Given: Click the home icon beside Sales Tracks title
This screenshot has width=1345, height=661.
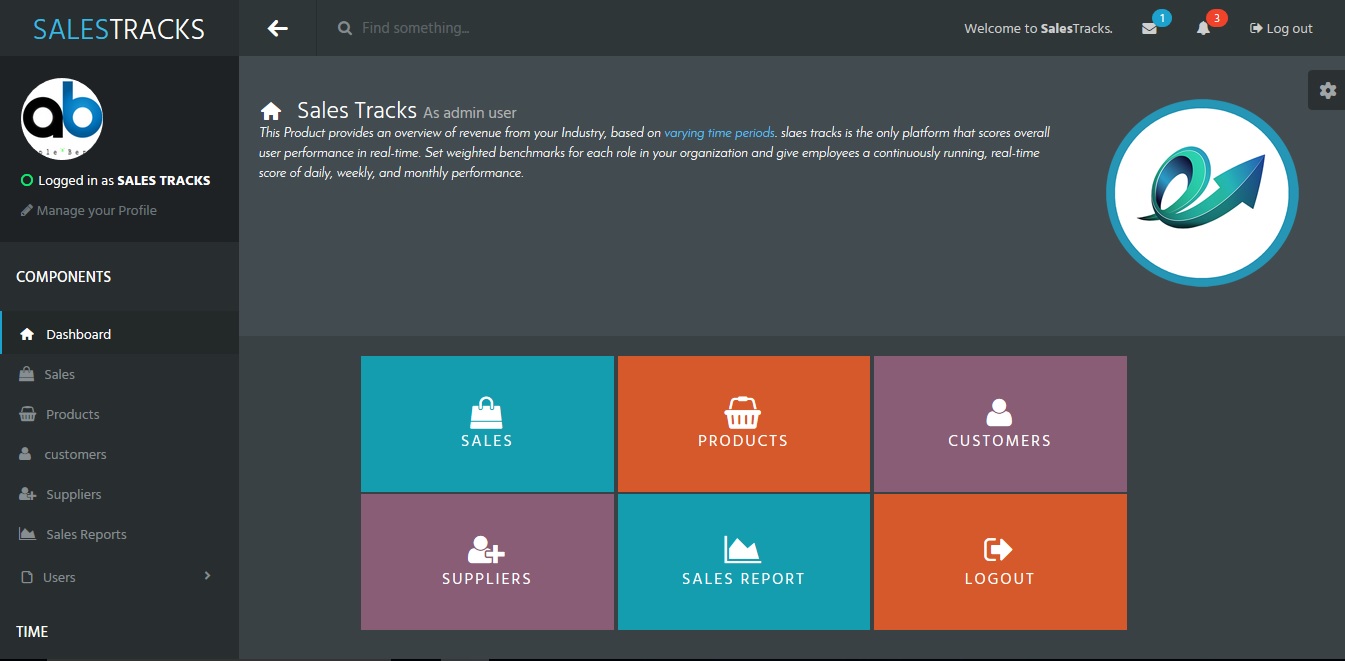Looking at the screenshot, I should click(x=270, y=111).
